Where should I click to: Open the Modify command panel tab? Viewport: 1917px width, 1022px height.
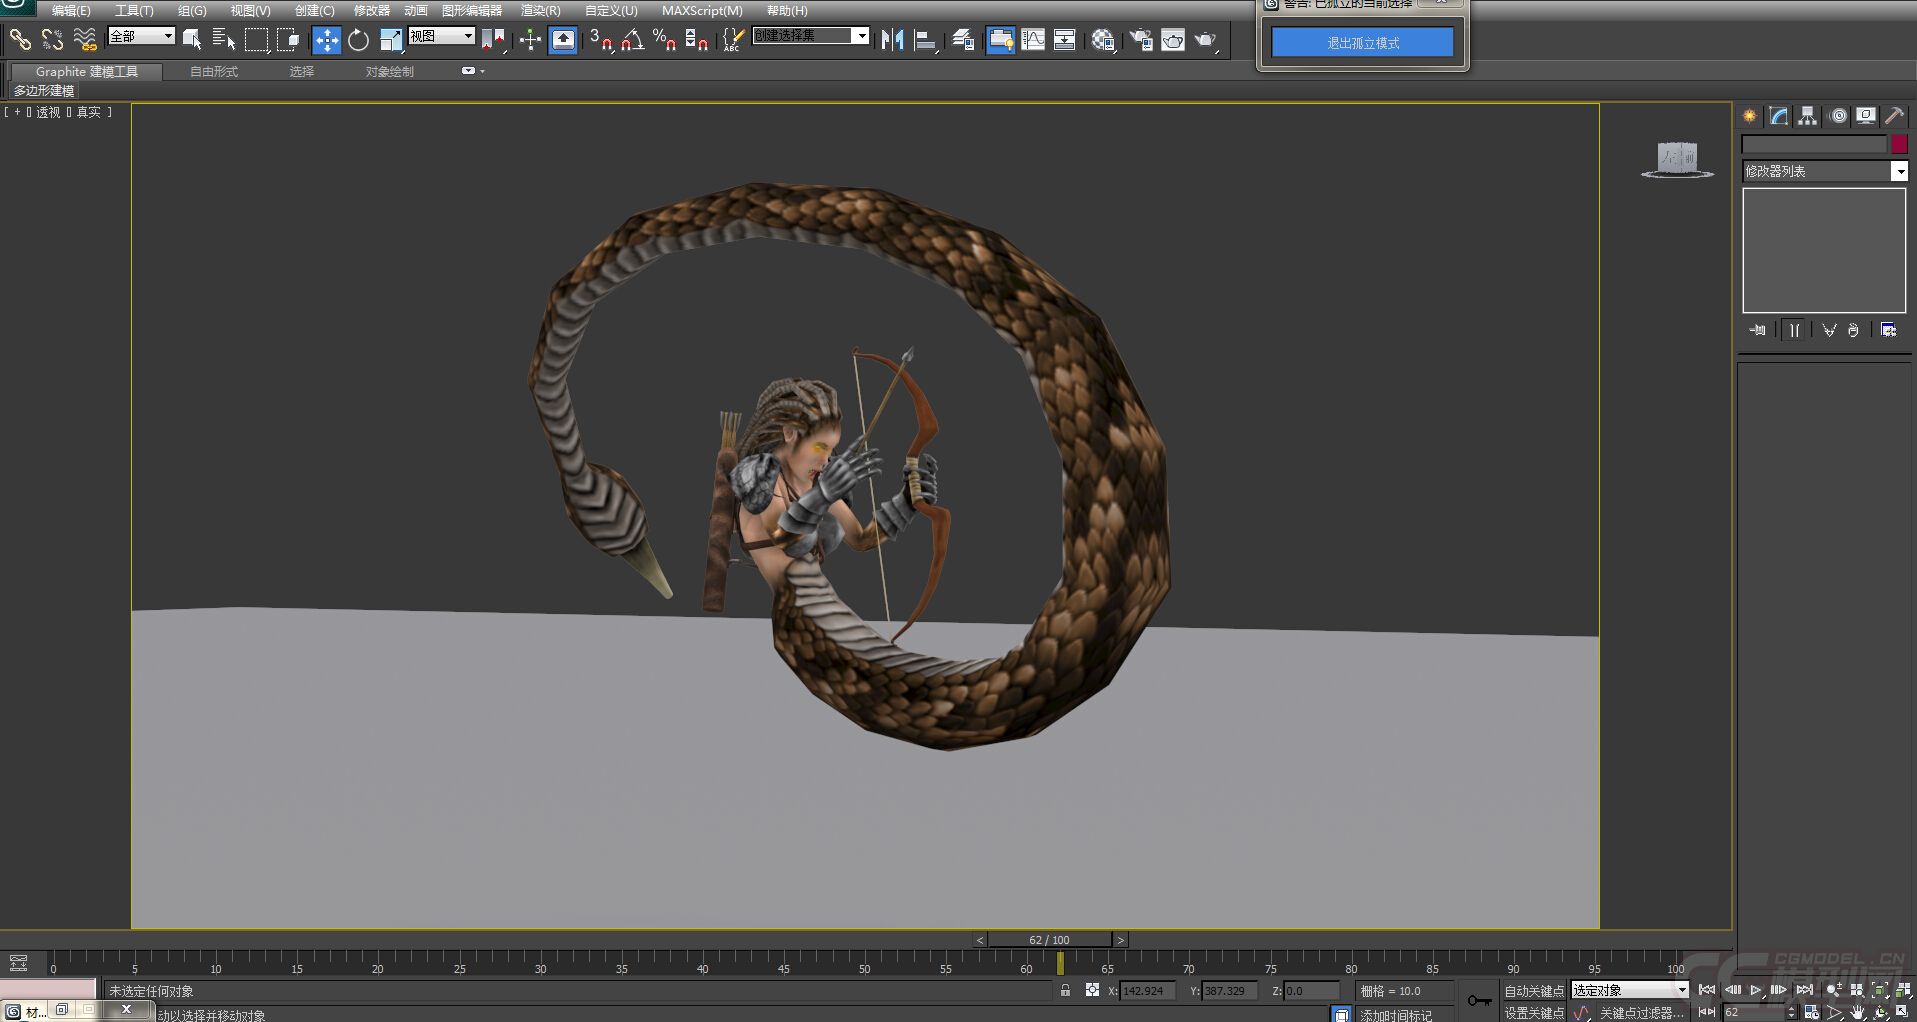tap(1778, 116)
